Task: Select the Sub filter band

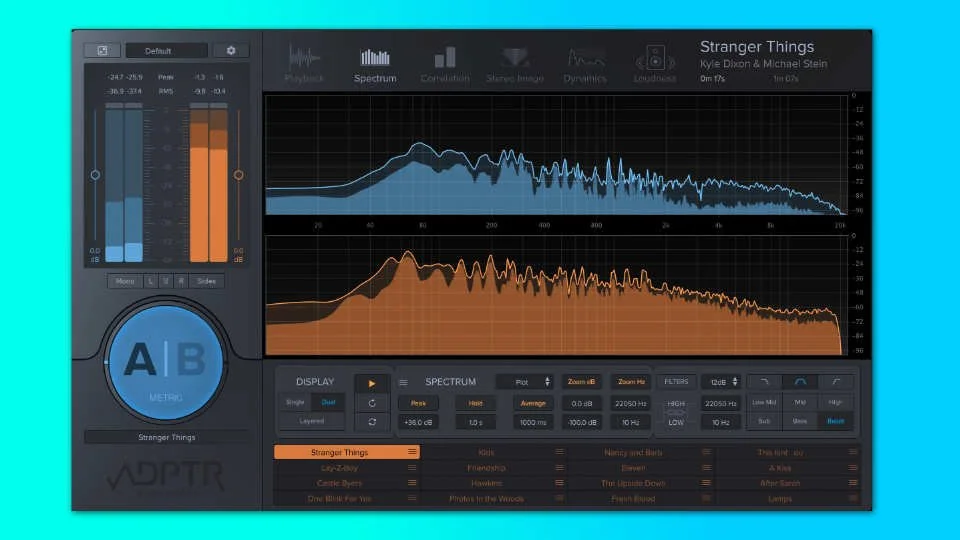Action: (764, 421)
